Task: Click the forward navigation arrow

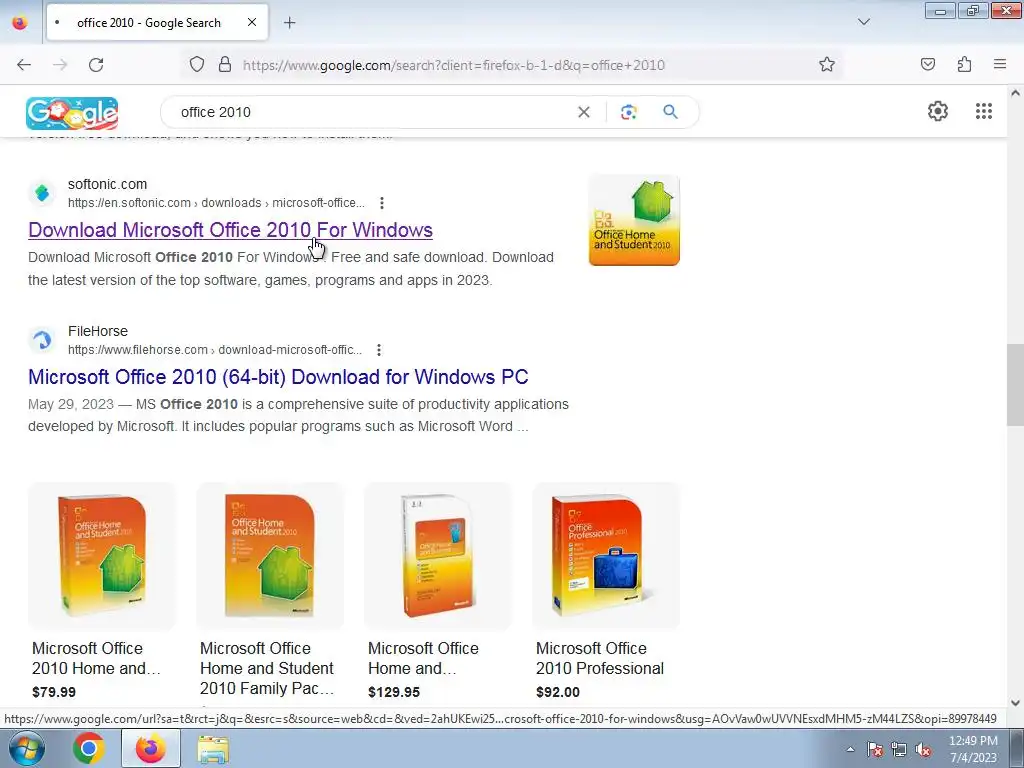Action: tap(60, 65)
